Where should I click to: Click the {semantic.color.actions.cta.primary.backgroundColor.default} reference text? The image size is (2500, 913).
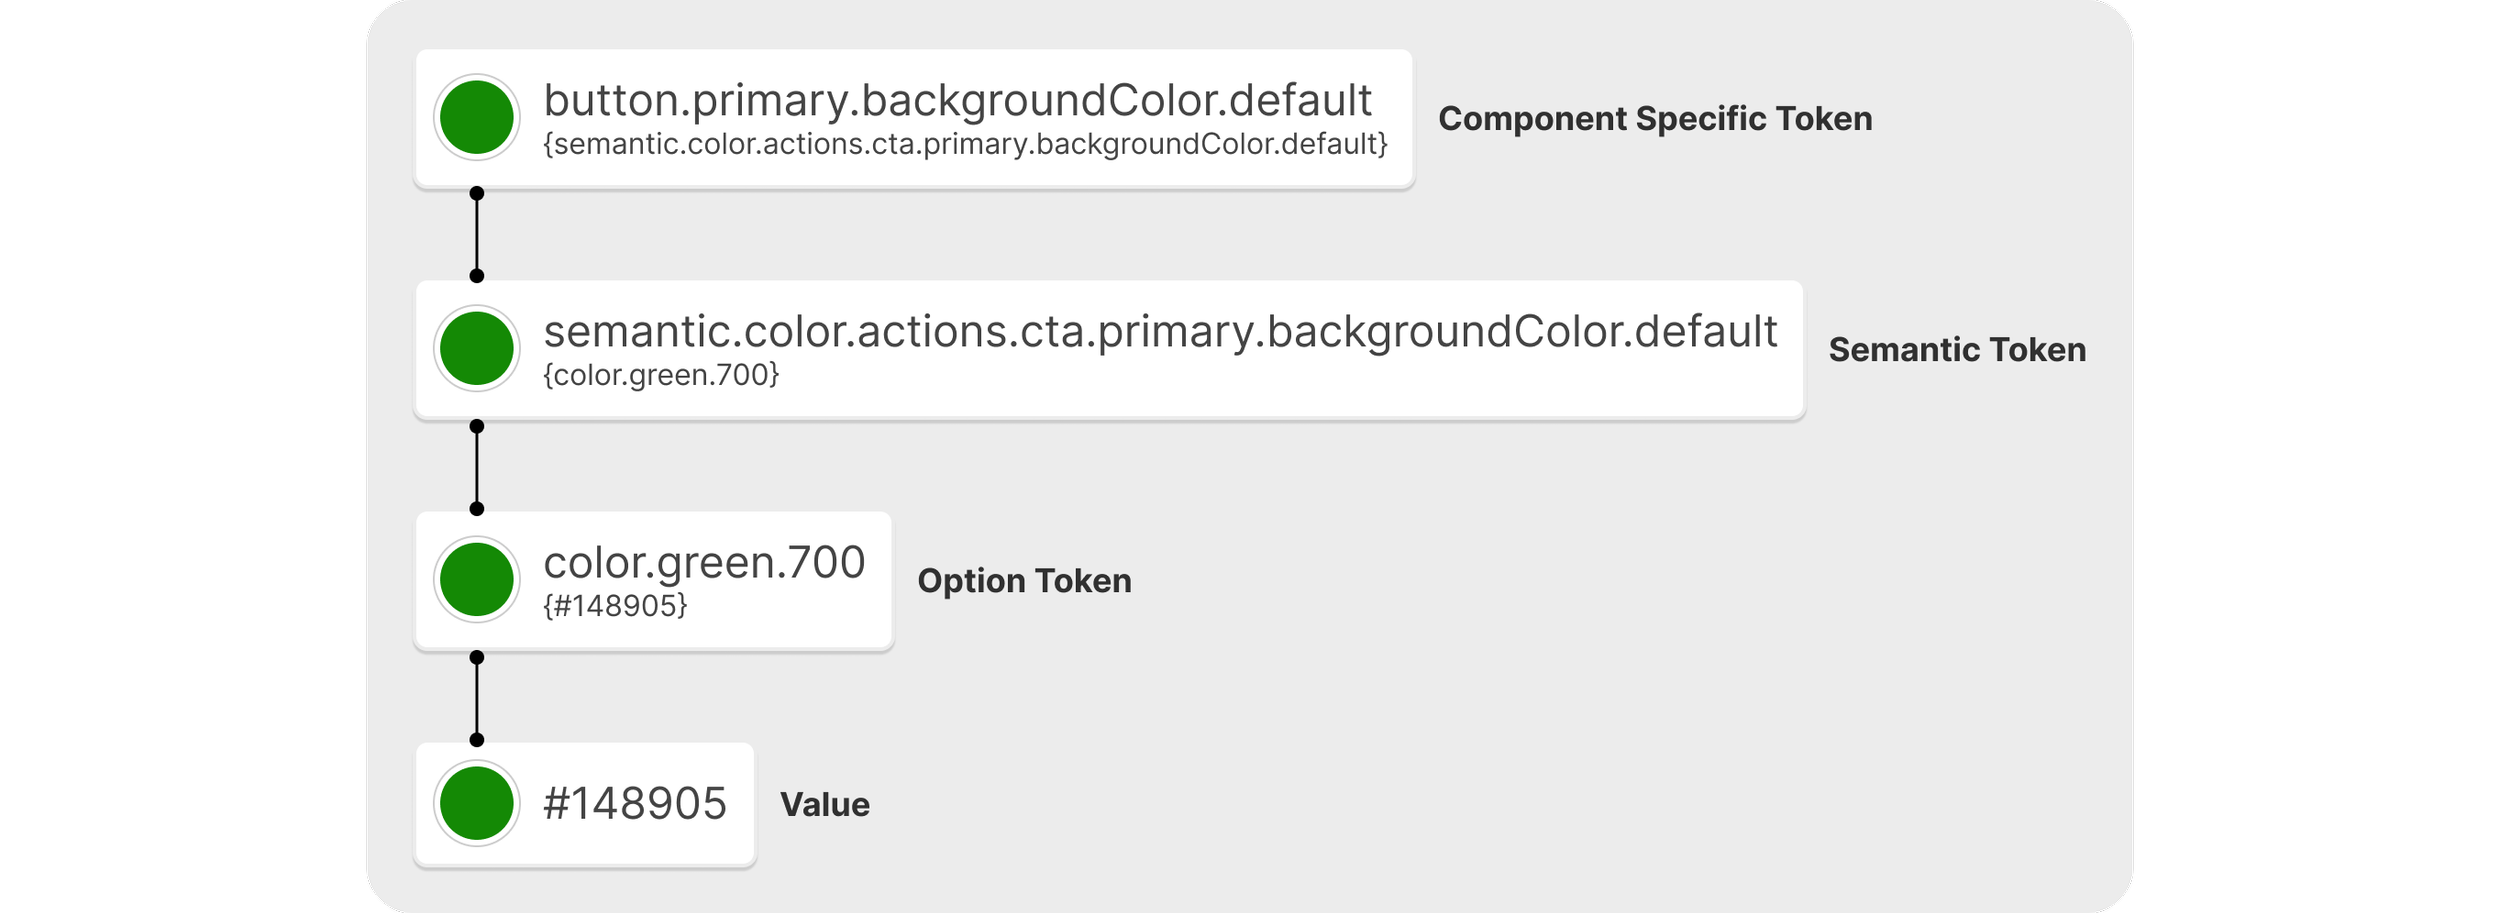coord(965,145)
